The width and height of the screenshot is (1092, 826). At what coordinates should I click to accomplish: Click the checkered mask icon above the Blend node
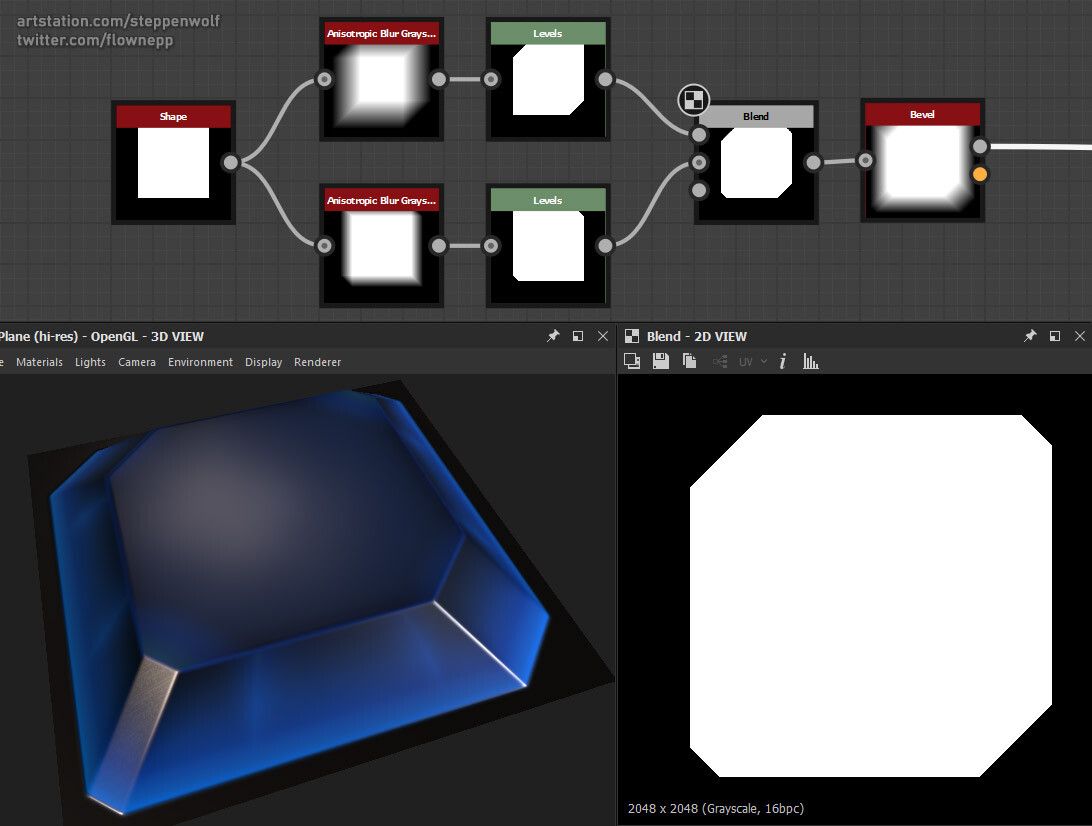693,100
